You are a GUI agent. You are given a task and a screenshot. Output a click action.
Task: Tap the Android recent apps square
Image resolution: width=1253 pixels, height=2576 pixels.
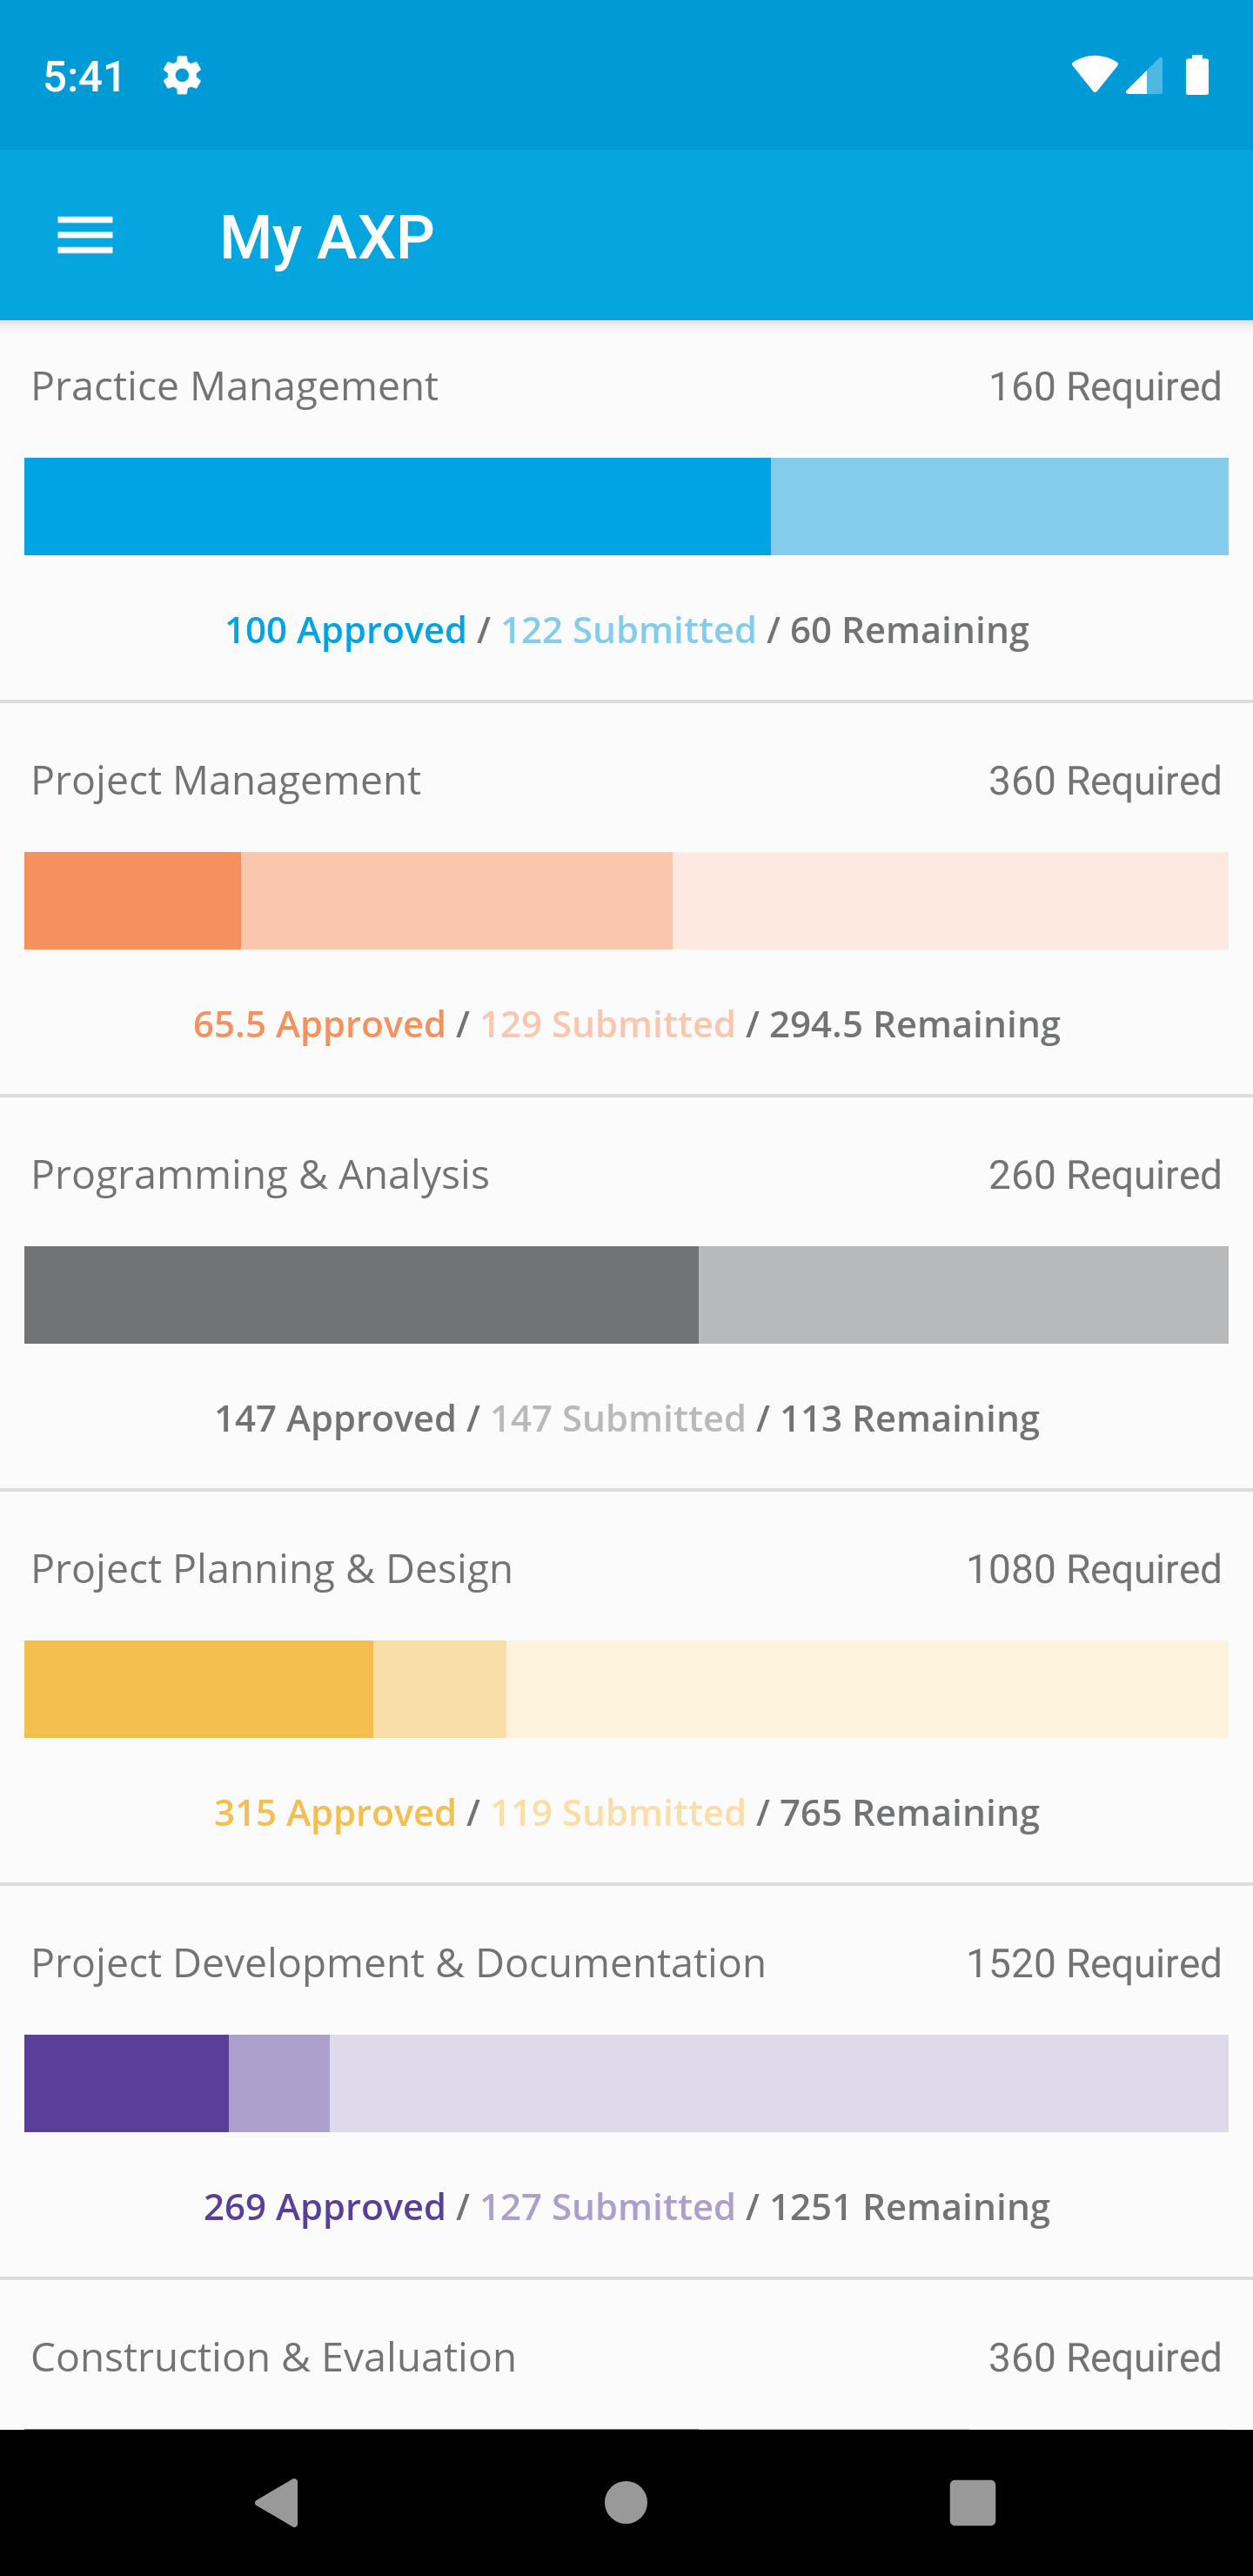973,2502
